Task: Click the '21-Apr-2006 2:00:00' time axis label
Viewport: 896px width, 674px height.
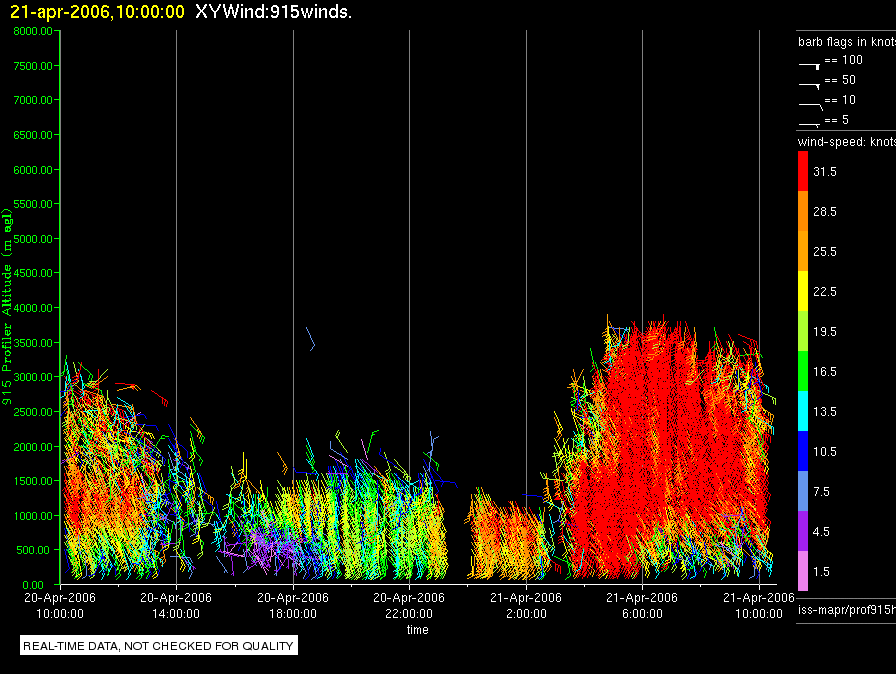Action: (526, 605)
